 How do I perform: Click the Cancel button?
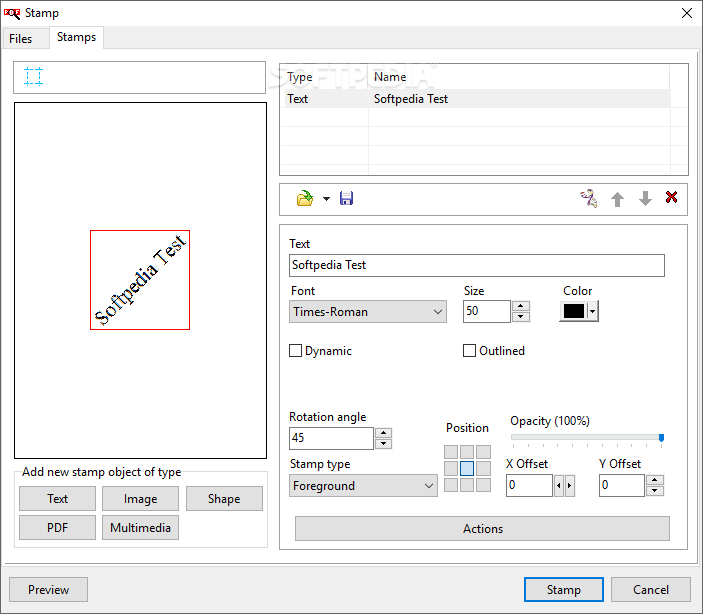tap(651, 589)
